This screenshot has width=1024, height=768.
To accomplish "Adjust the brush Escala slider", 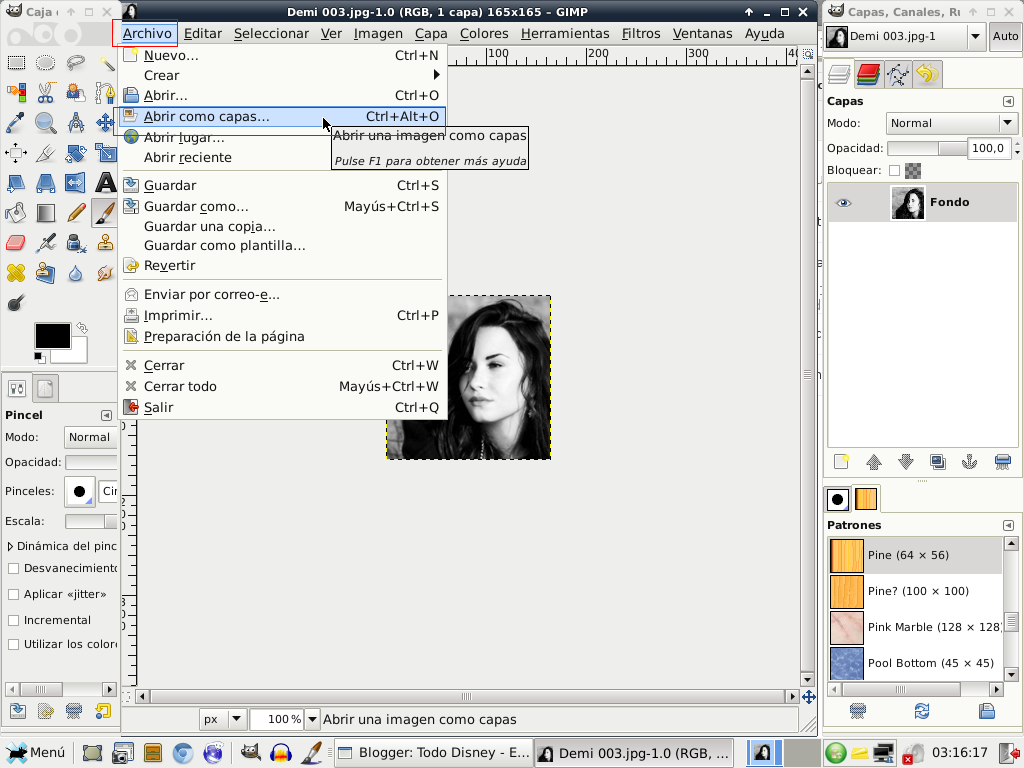I will click(x=91, y=521).
